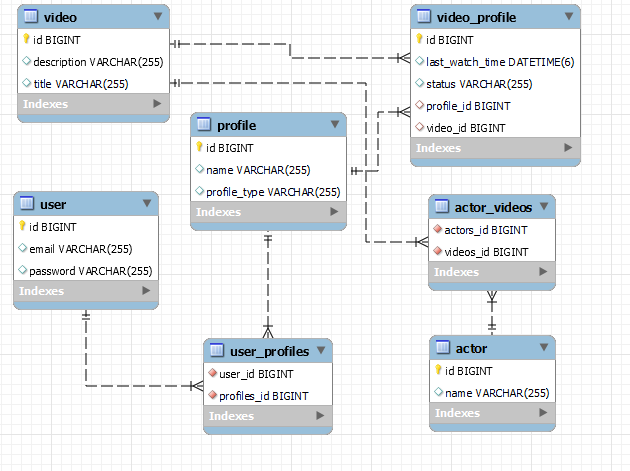Image resolution: width=630 pixels, height=471 pixels.
Task: Select the actor table title
Action: [471, 348]
